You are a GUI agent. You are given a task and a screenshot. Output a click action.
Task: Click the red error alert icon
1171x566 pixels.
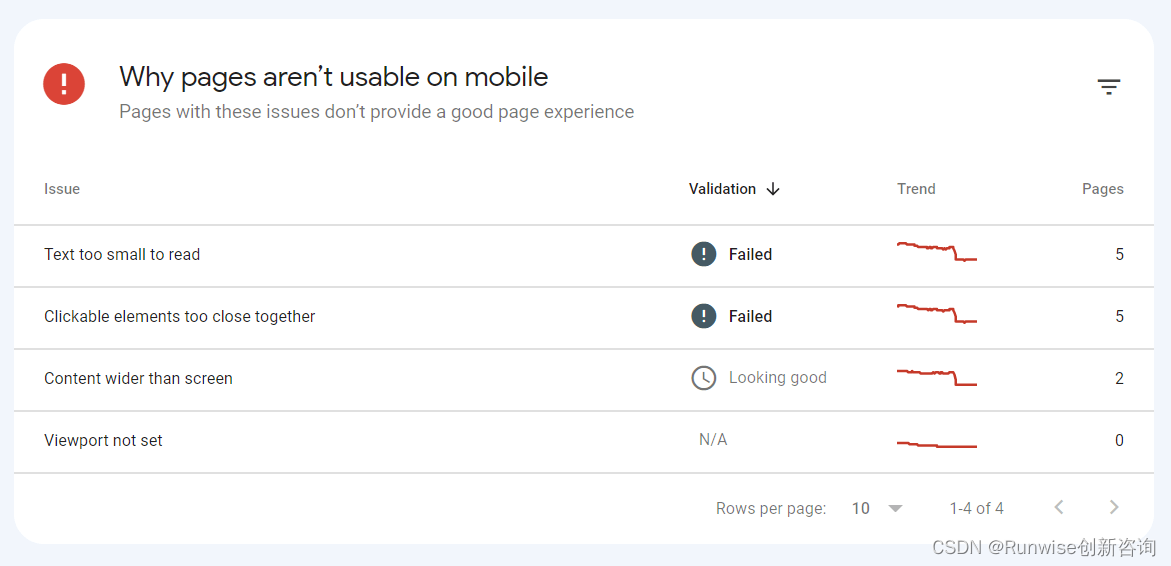tap(64, 83)
